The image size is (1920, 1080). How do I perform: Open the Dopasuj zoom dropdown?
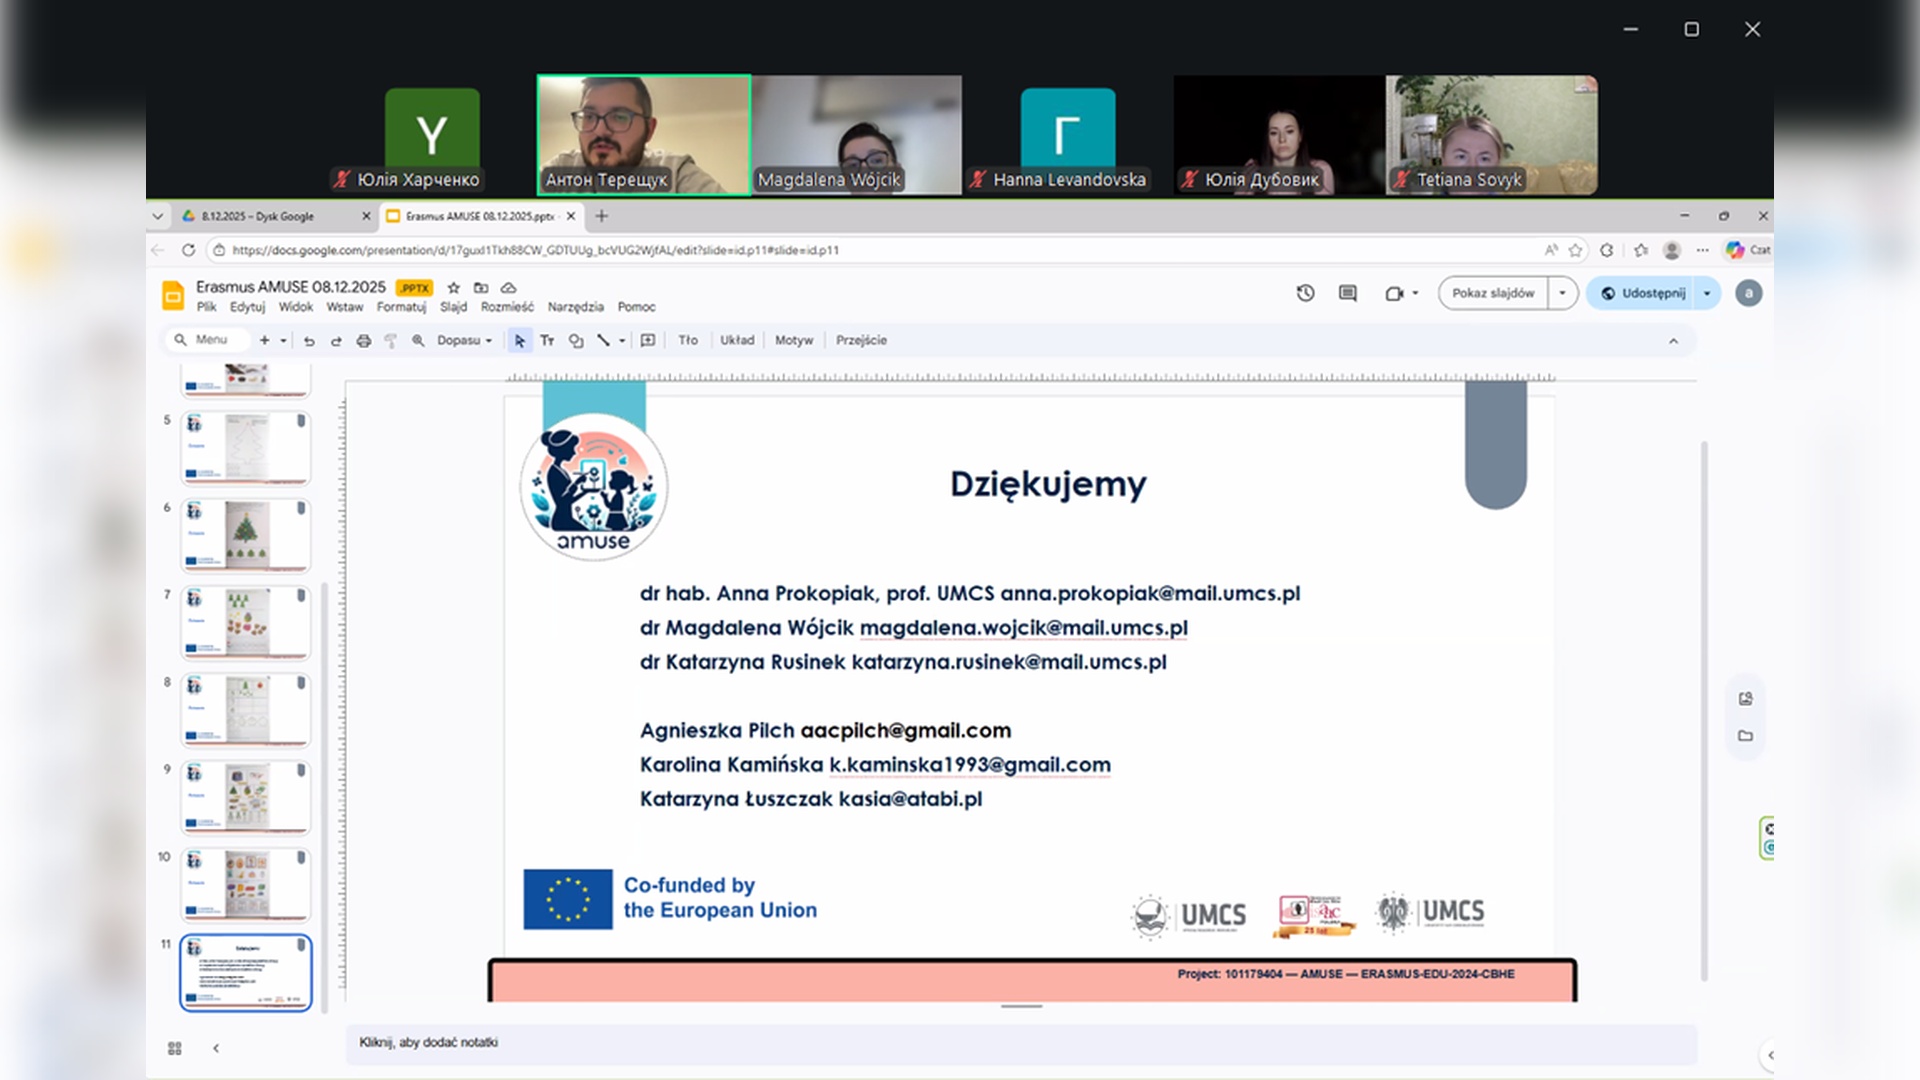pos(465,341)
